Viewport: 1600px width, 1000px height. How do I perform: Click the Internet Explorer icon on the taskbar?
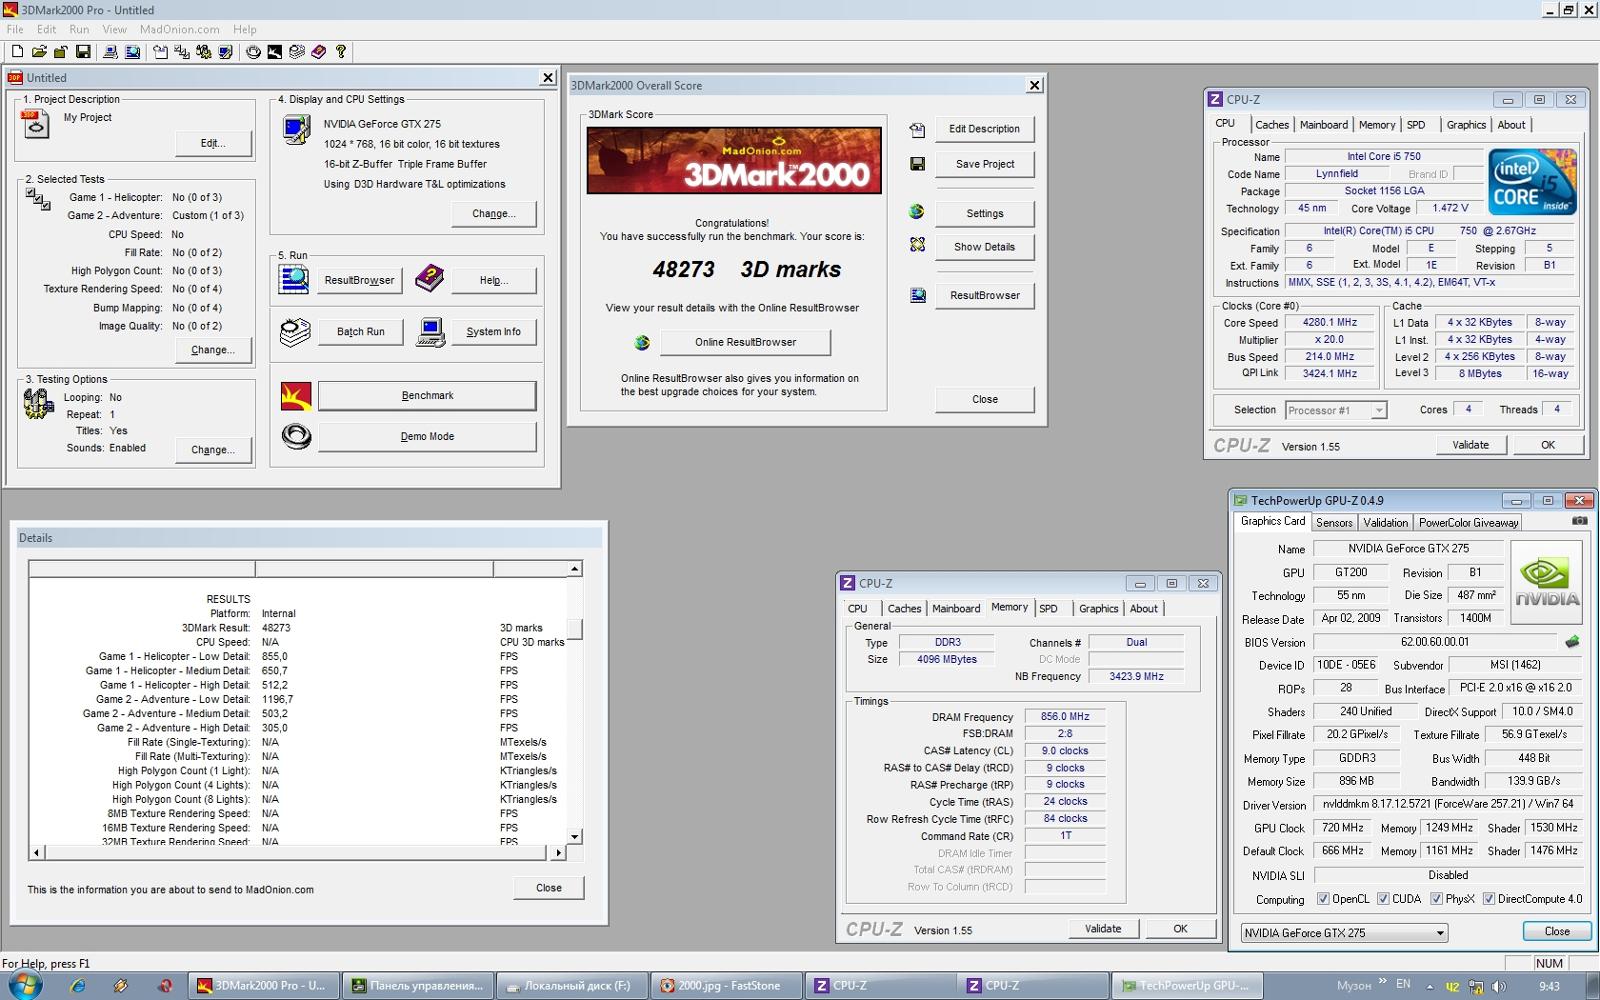pyautogui.click(x=78, y=986)
